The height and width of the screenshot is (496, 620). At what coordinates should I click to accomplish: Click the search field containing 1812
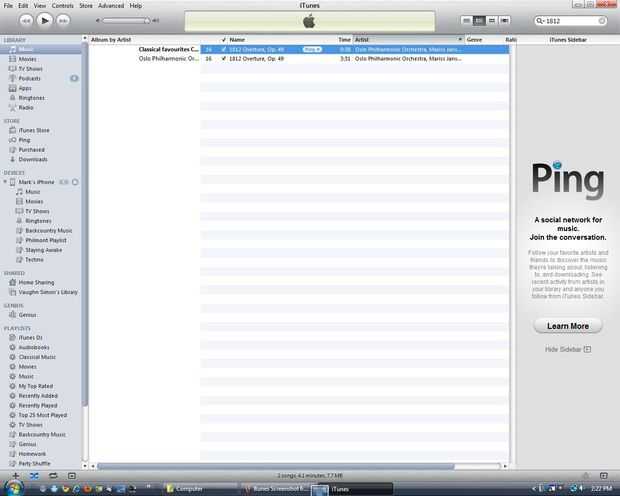[571, 21]
